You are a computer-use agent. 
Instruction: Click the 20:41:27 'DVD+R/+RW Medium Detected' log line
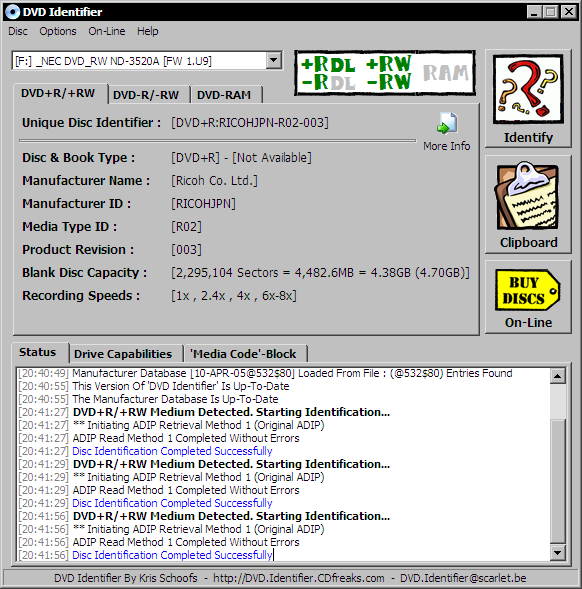coord(204,412)
